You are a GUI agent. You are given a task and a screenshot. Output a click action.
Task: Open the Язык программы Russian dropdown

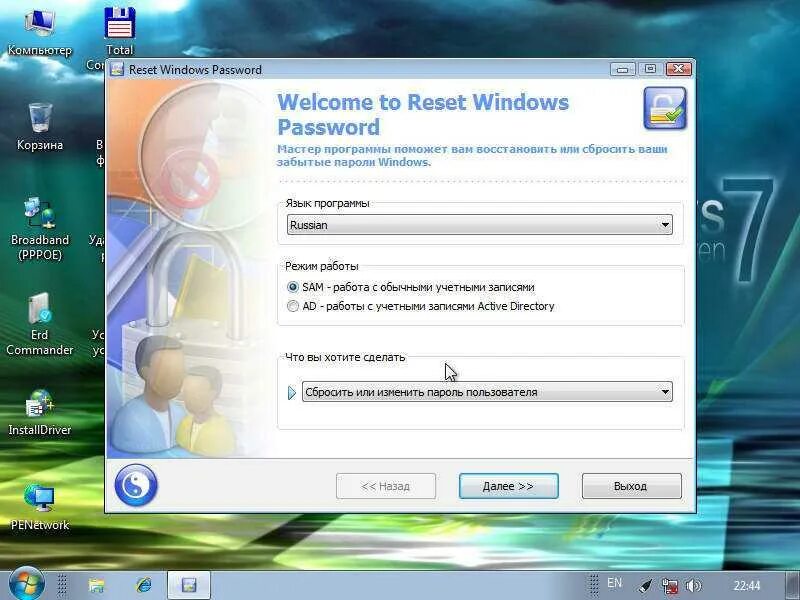(x=480, y=225)
